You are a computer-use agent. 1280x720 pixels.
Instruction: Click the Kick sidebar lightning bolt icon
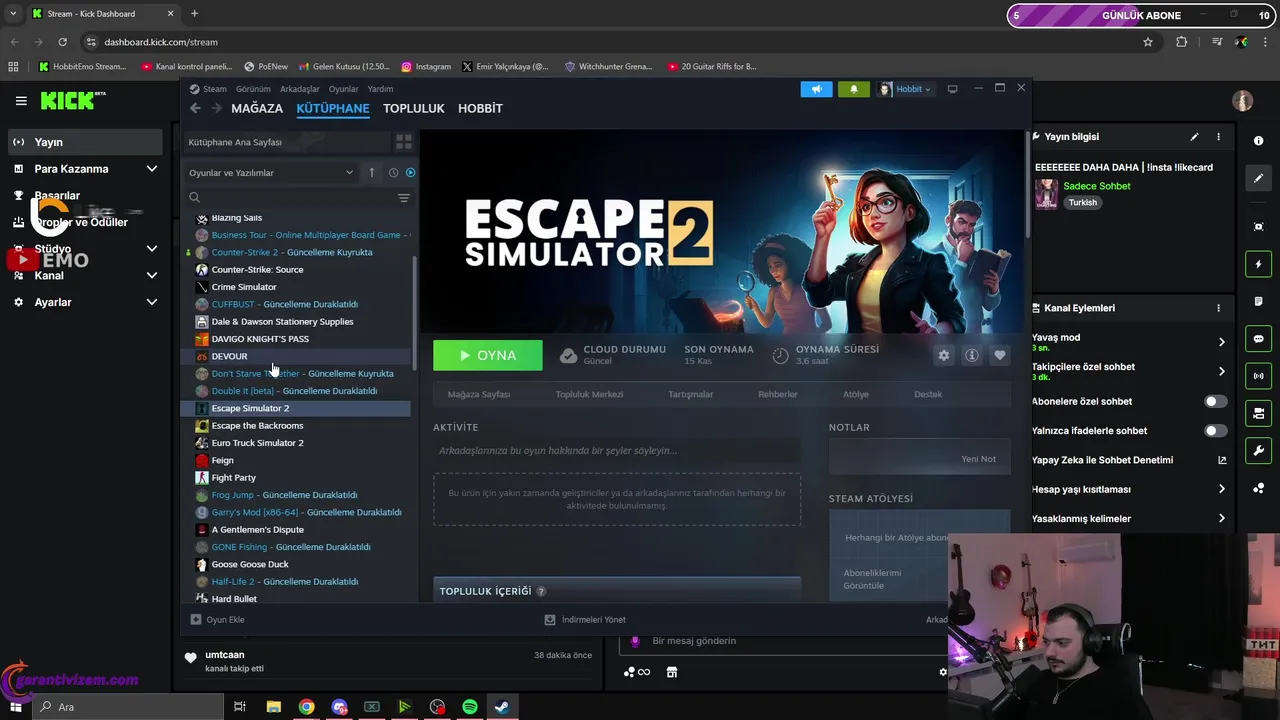tap(1259, 264)
